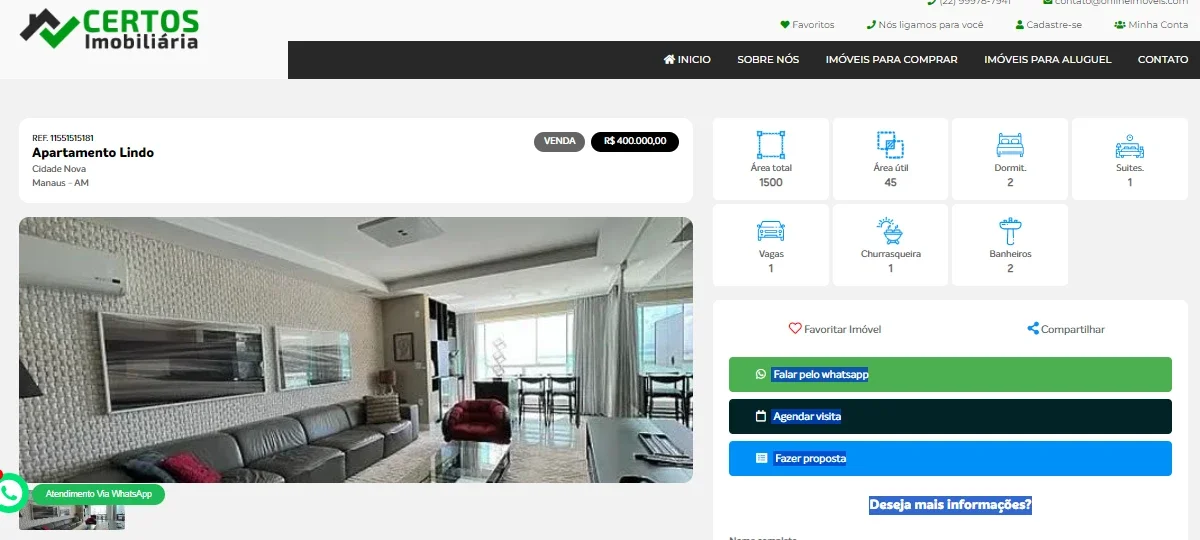
Task: Click the Cidade Nova neighborhood text
Action: [x=59, y=169]
